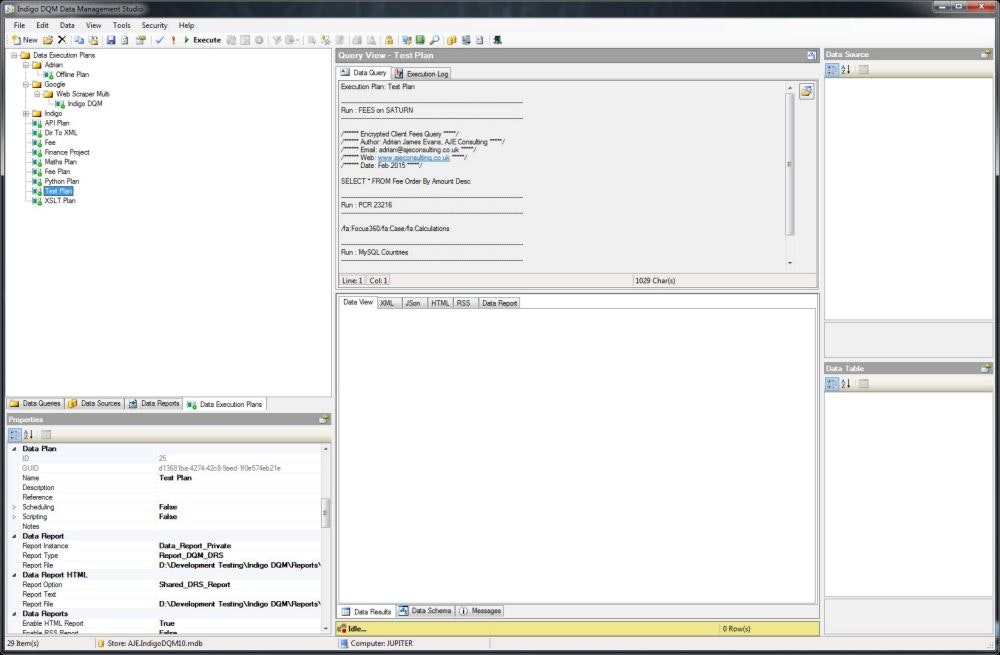Sort the Properties panel alphabetically
Image resolution: width=1000 pixels, height=655 pixels.
pos(27,435)
